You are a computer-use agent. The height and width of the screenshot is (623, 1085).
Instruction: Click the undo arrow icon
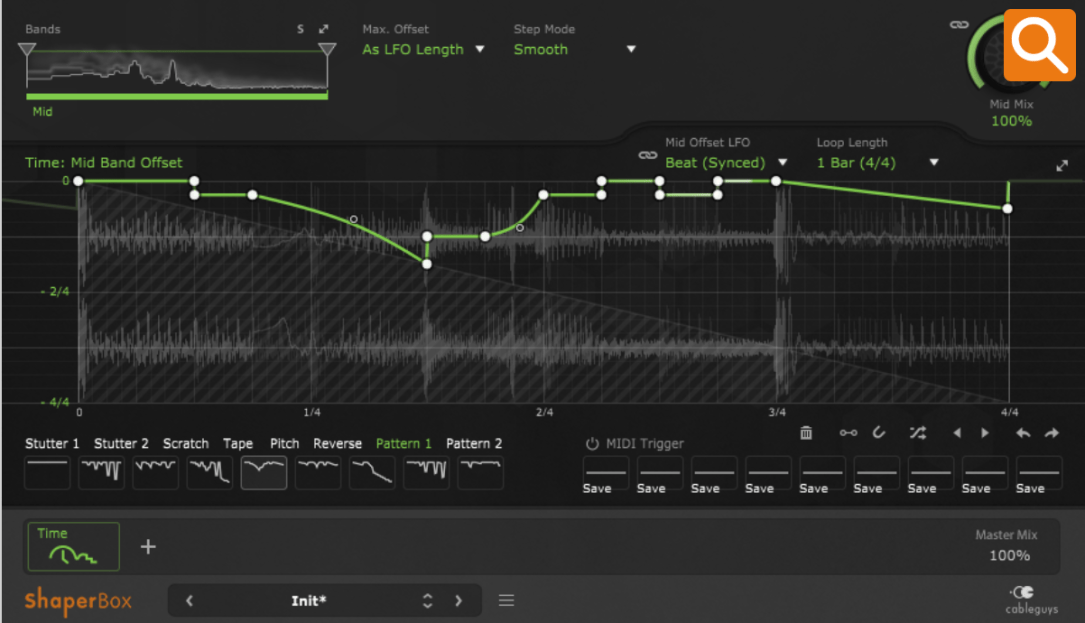(x=1023, y=433)
